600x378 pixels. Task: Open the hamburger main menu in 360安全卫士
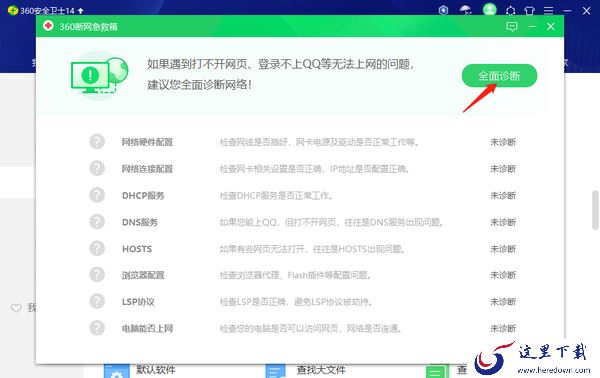tap(548, 11)
